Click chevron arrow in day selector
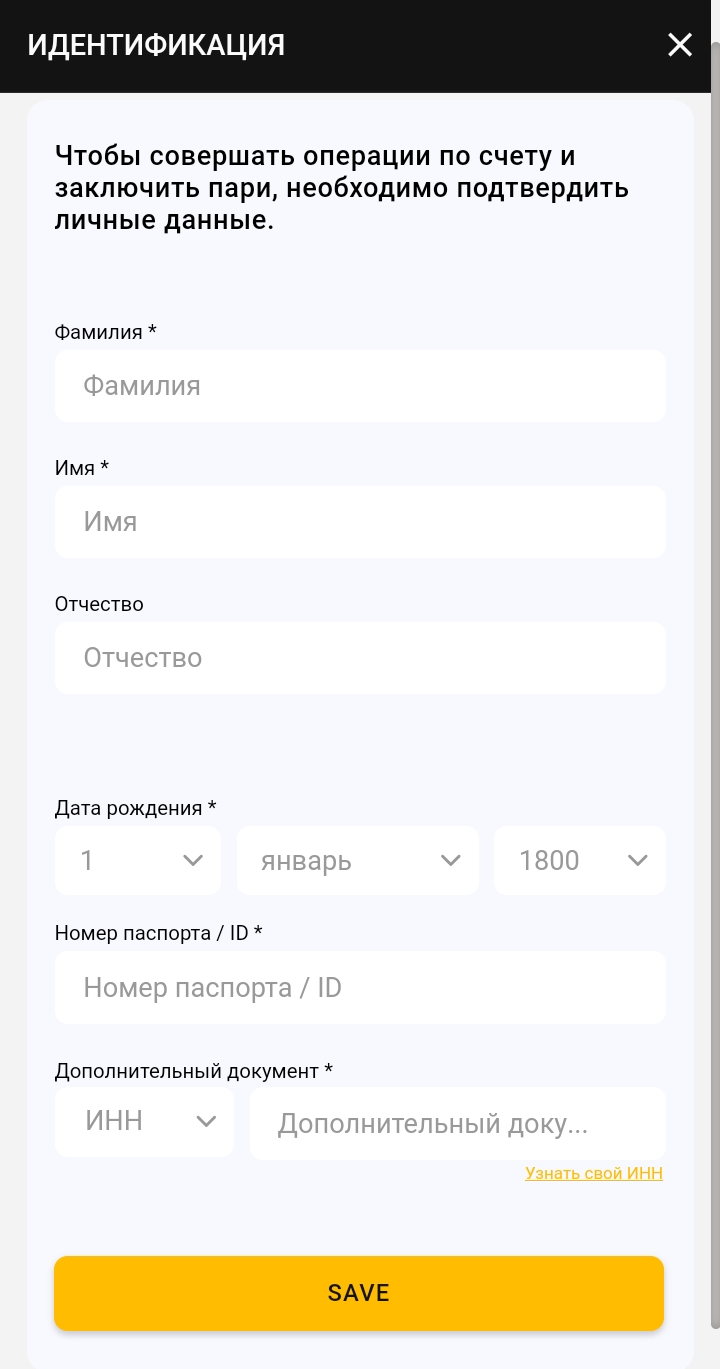The width and height of the screenshot is (720, 1369). 194,860
